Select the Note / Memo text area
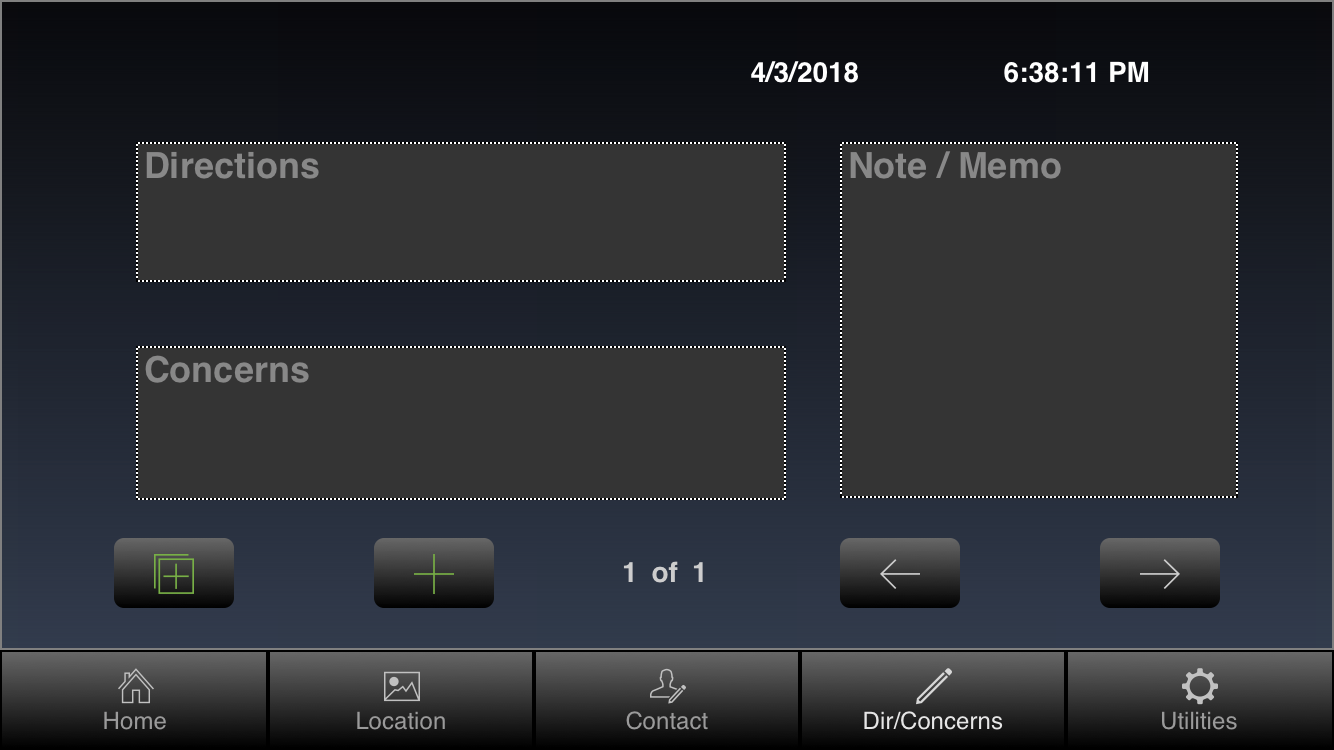The image size is (1334, 750). click(x=1039, y=320)
